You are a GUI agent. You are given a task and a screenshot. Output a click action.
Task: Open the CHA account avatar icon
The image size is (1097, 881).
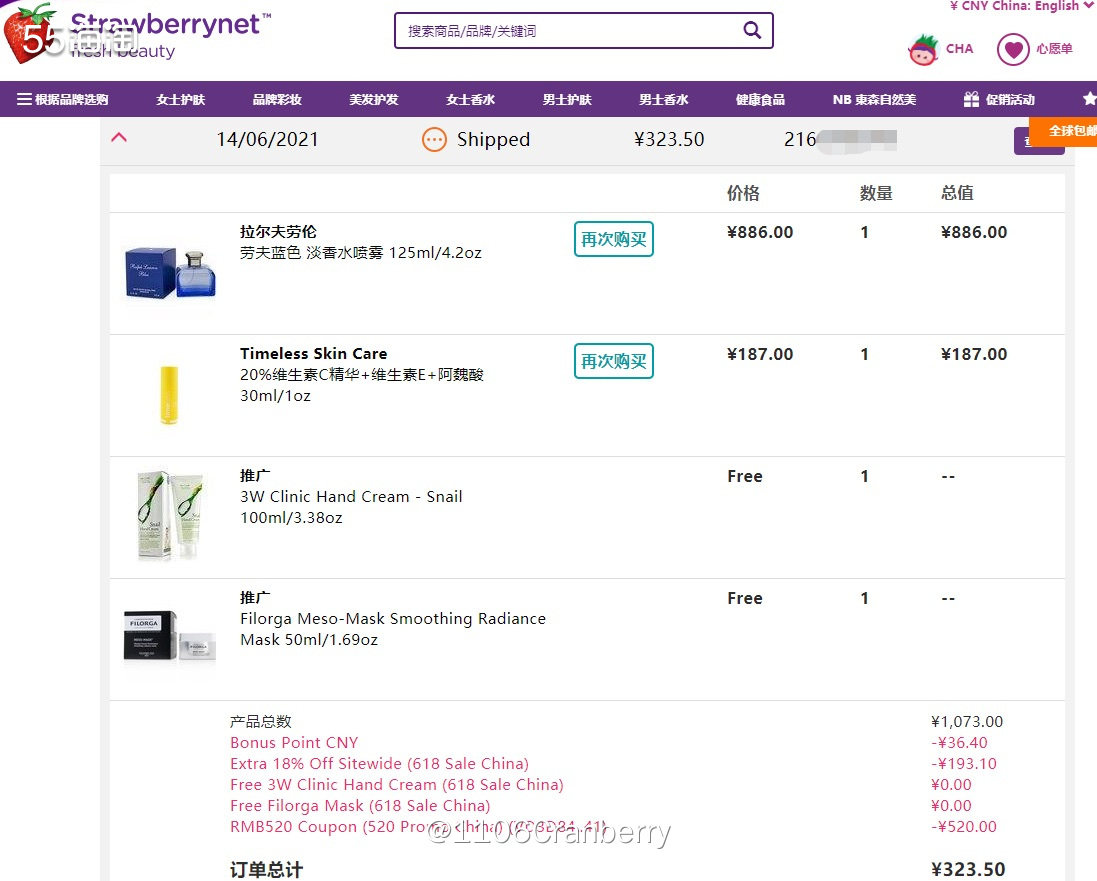(923, 50)
